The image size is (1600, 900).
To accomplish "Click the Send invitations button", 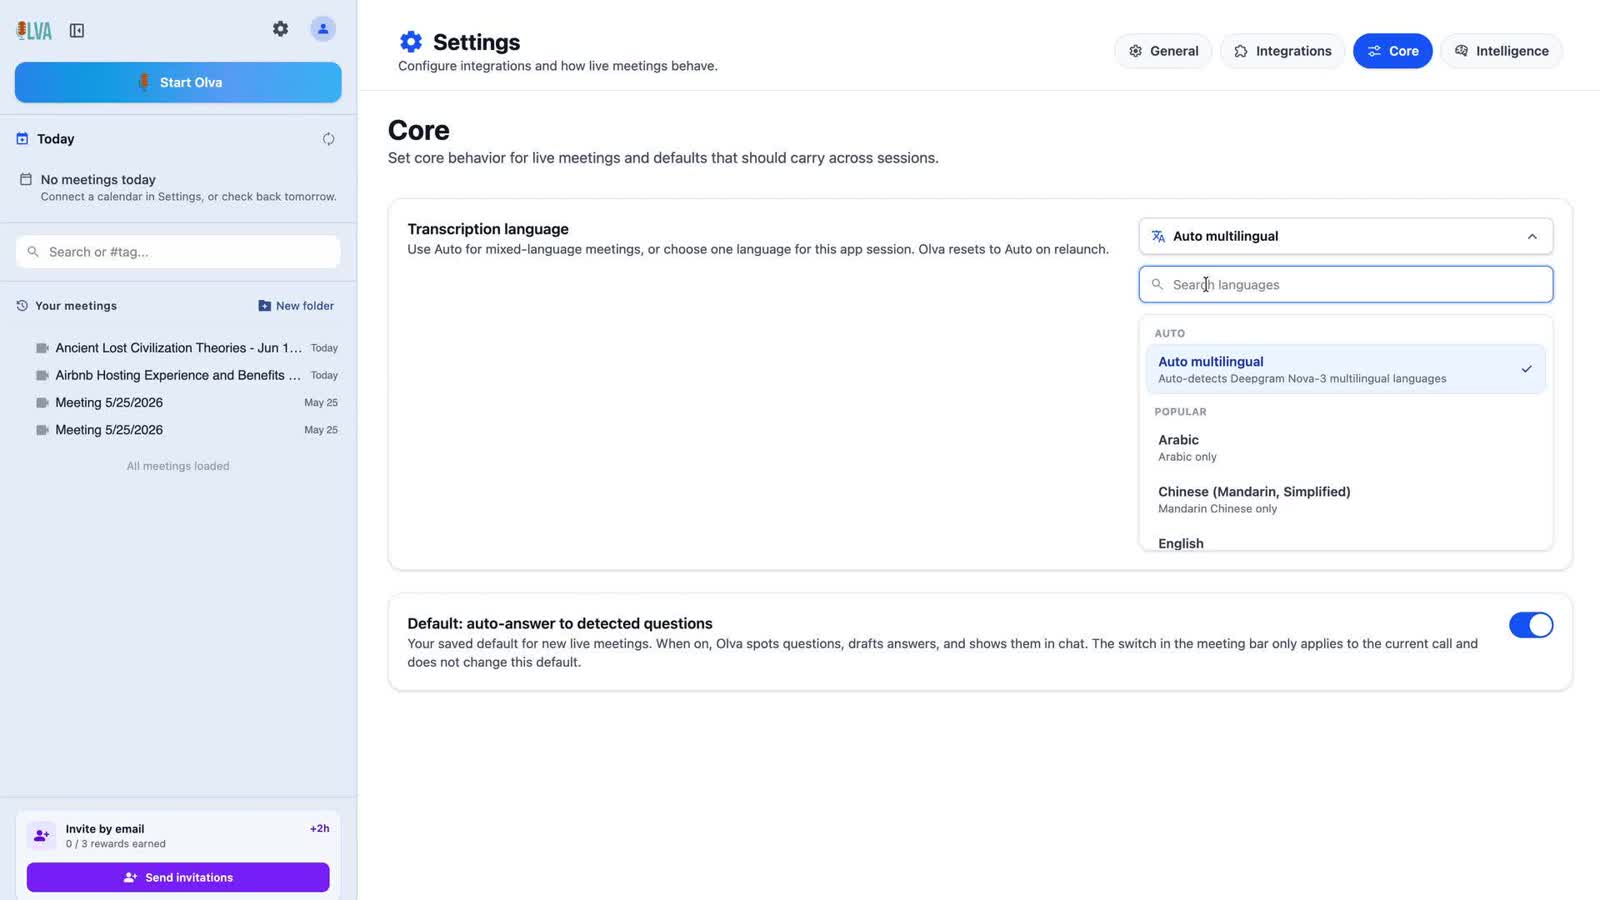I will pyautogui.click(x=178, y=877).
